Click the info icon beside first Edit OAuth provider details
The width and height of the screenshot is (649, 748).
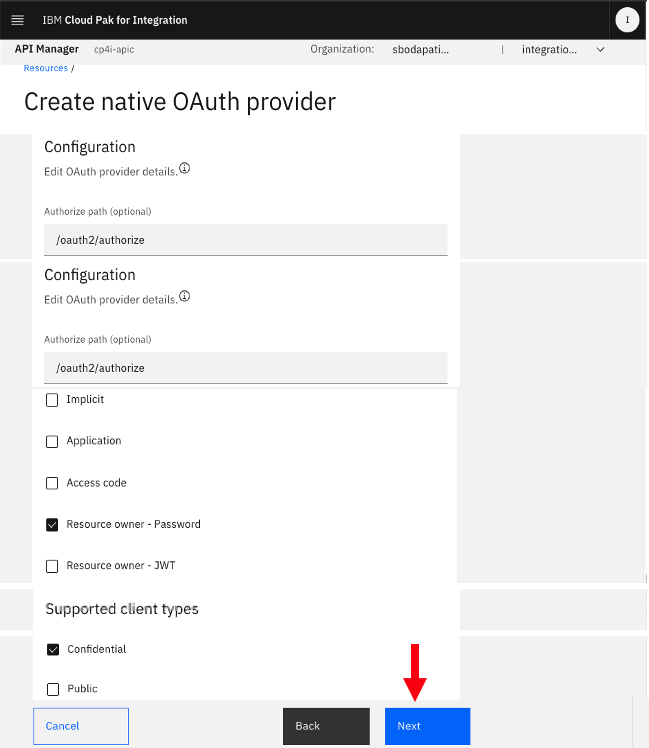185,168
